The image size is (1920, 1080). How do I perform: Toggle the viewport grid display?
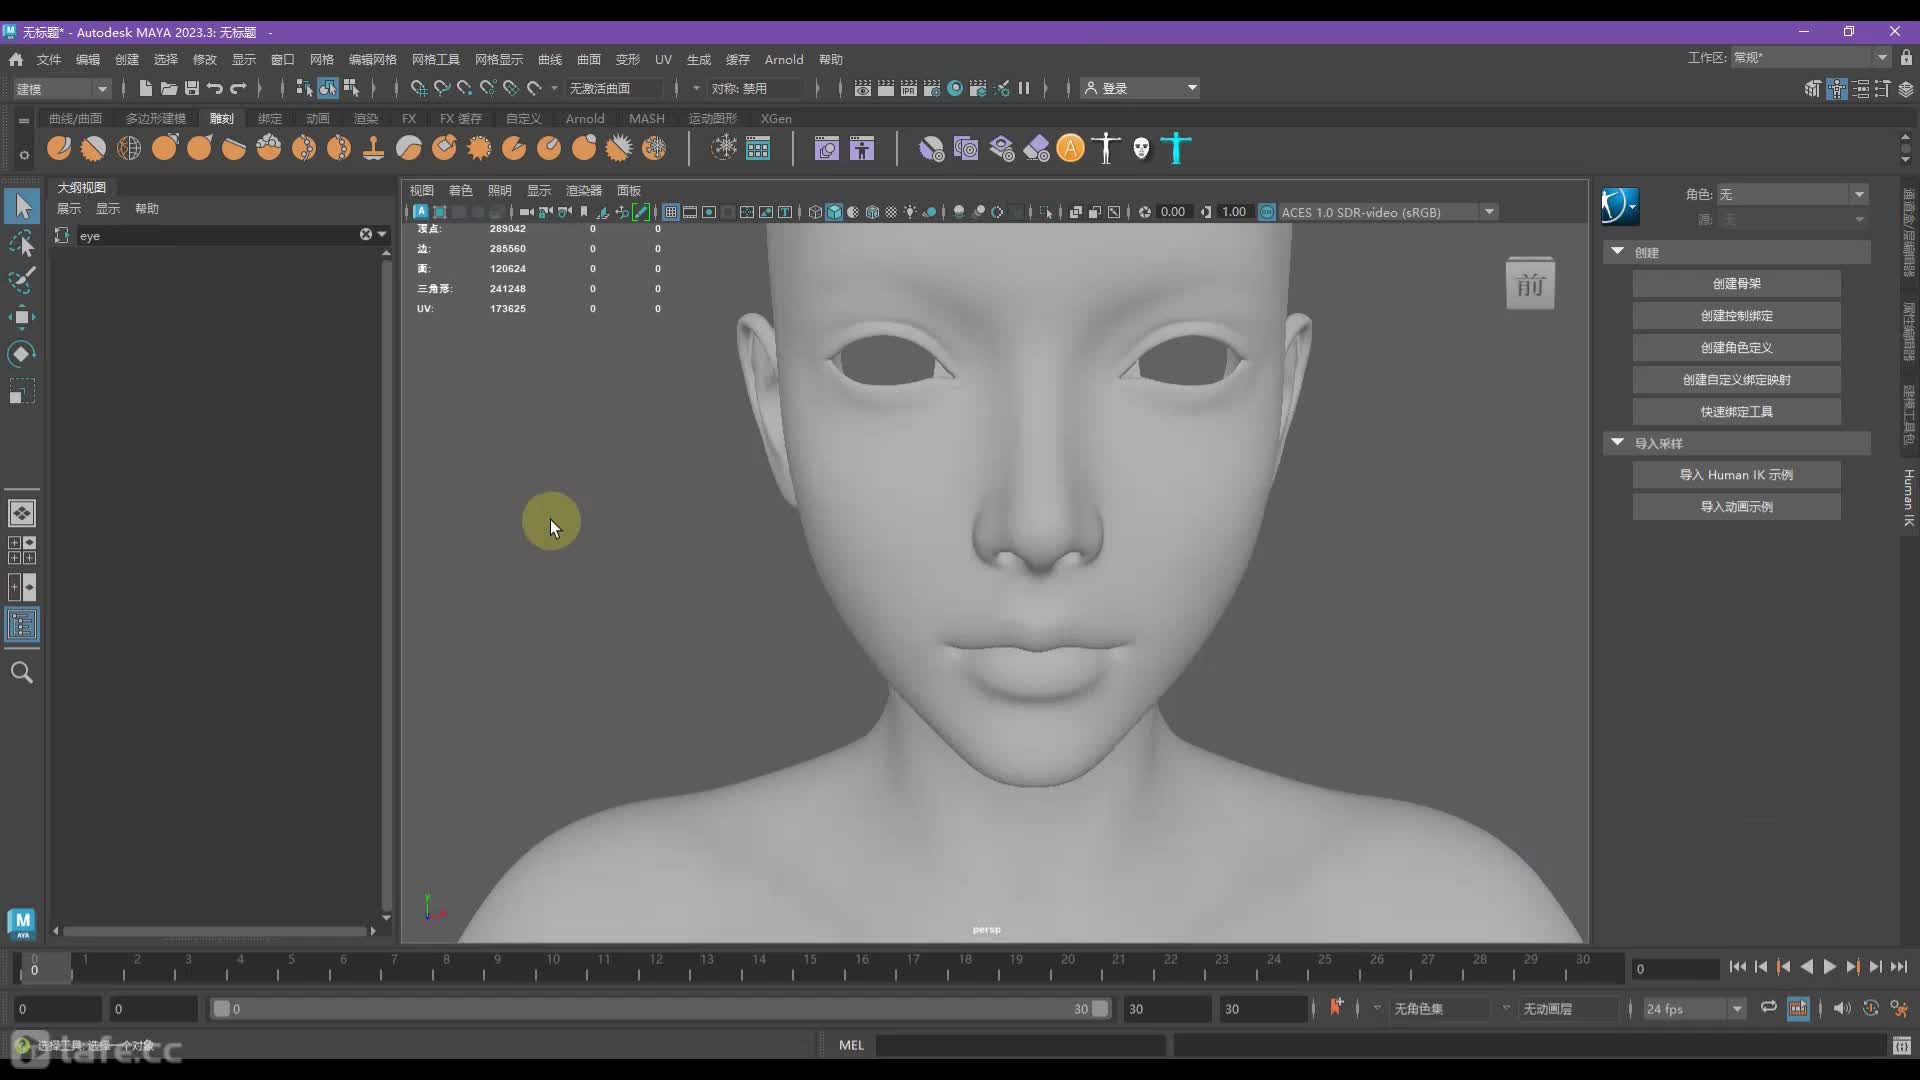(x=671, y=212)
